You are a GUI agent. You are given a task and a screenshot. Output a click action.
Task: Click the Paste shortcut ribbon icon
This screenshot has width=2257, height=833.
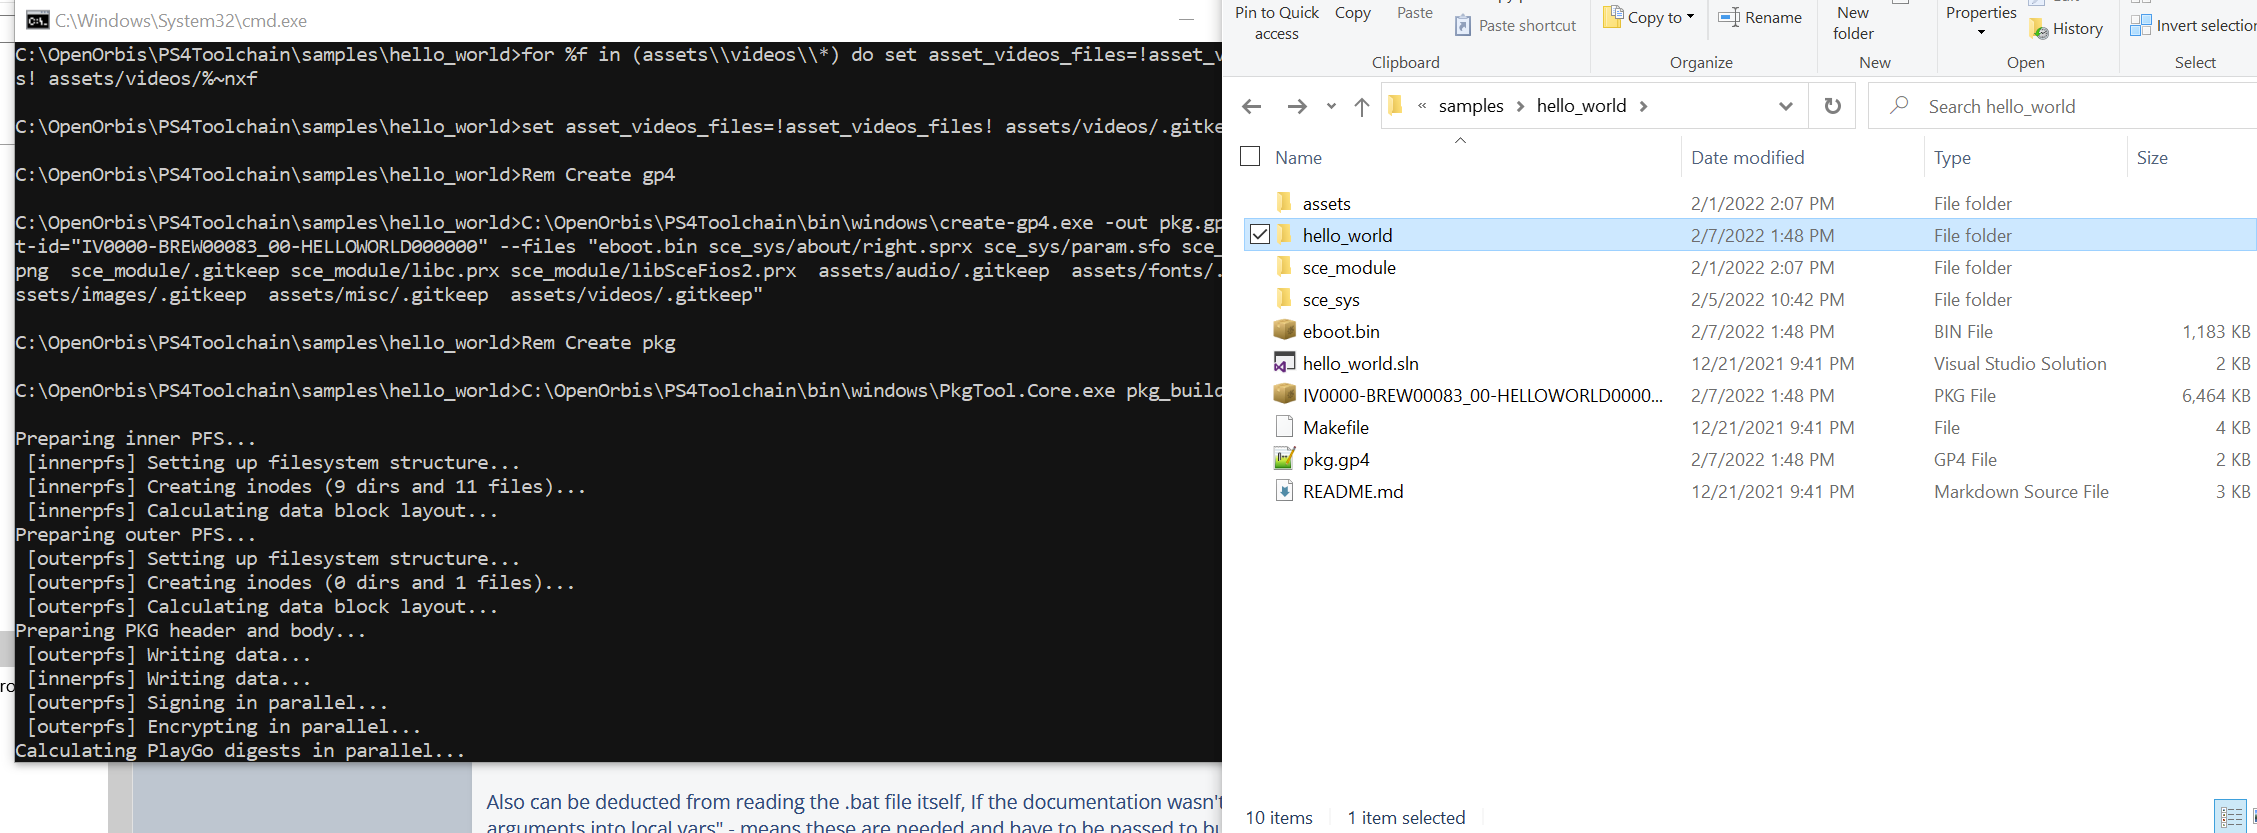(x=1462, y=26)
